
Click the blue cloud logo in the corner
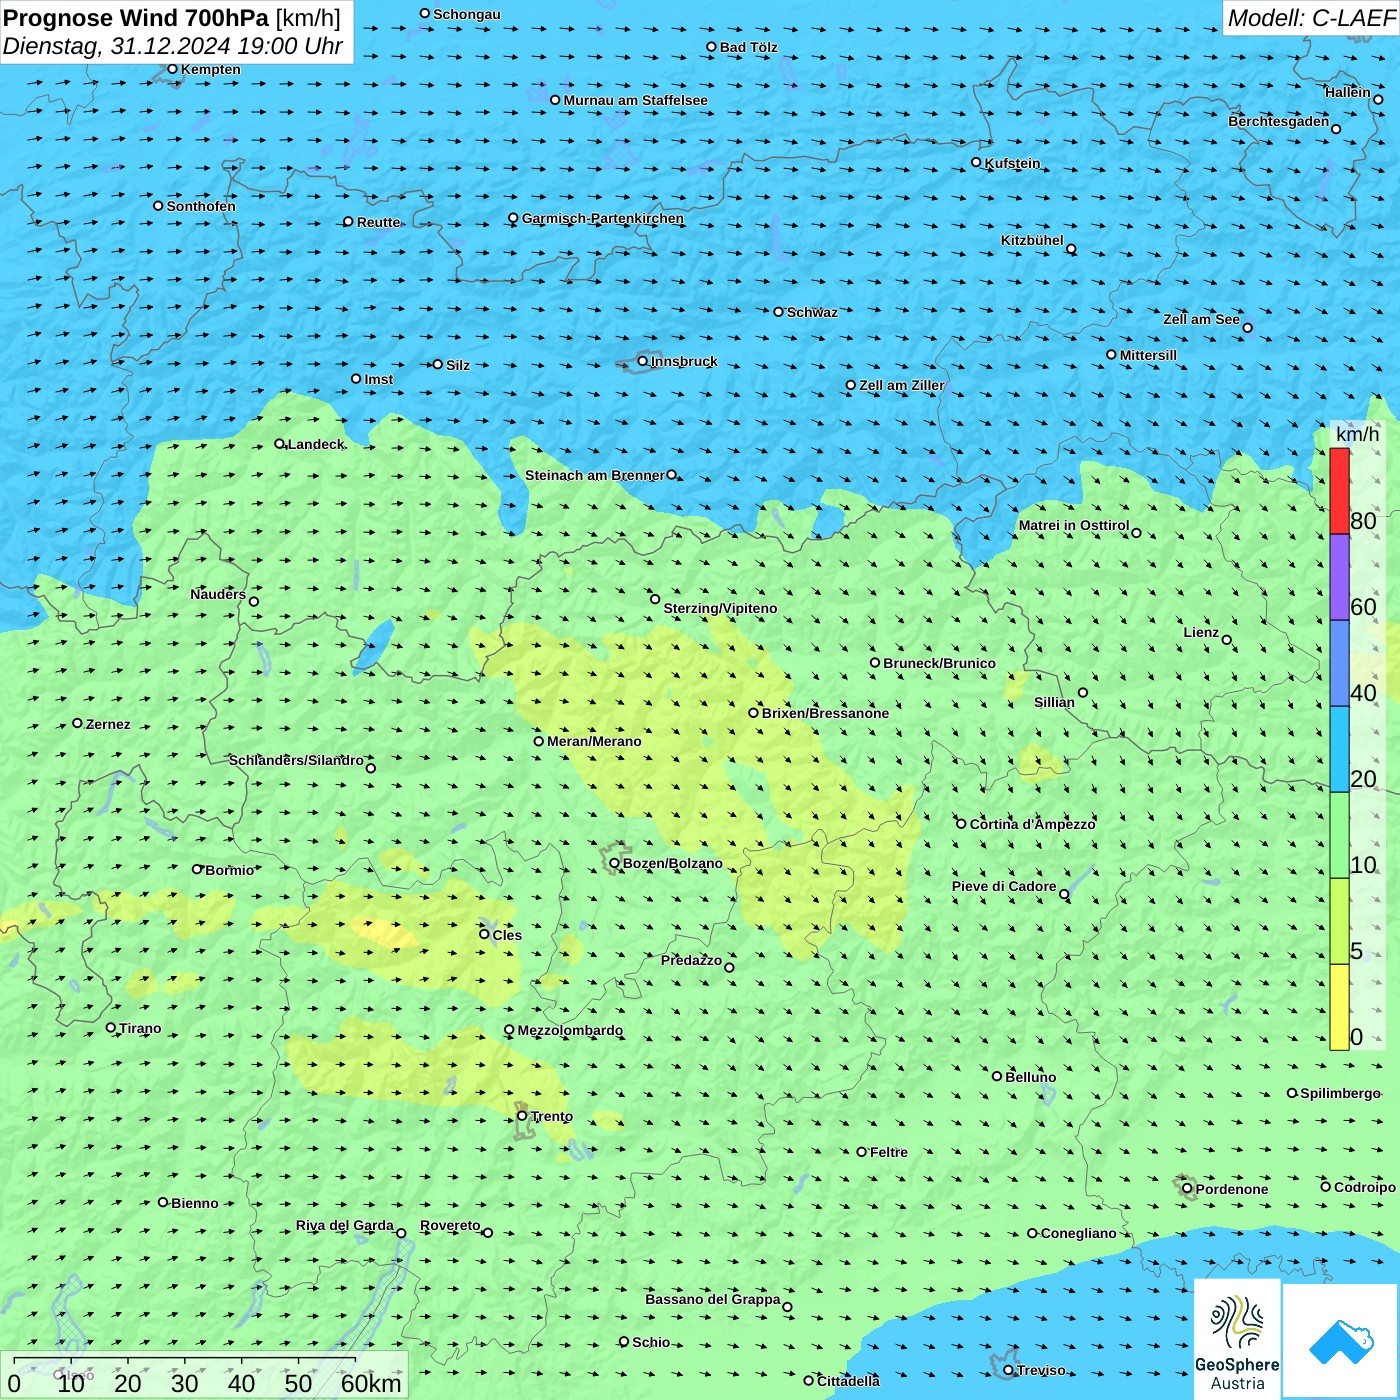click(1340, 1340)
